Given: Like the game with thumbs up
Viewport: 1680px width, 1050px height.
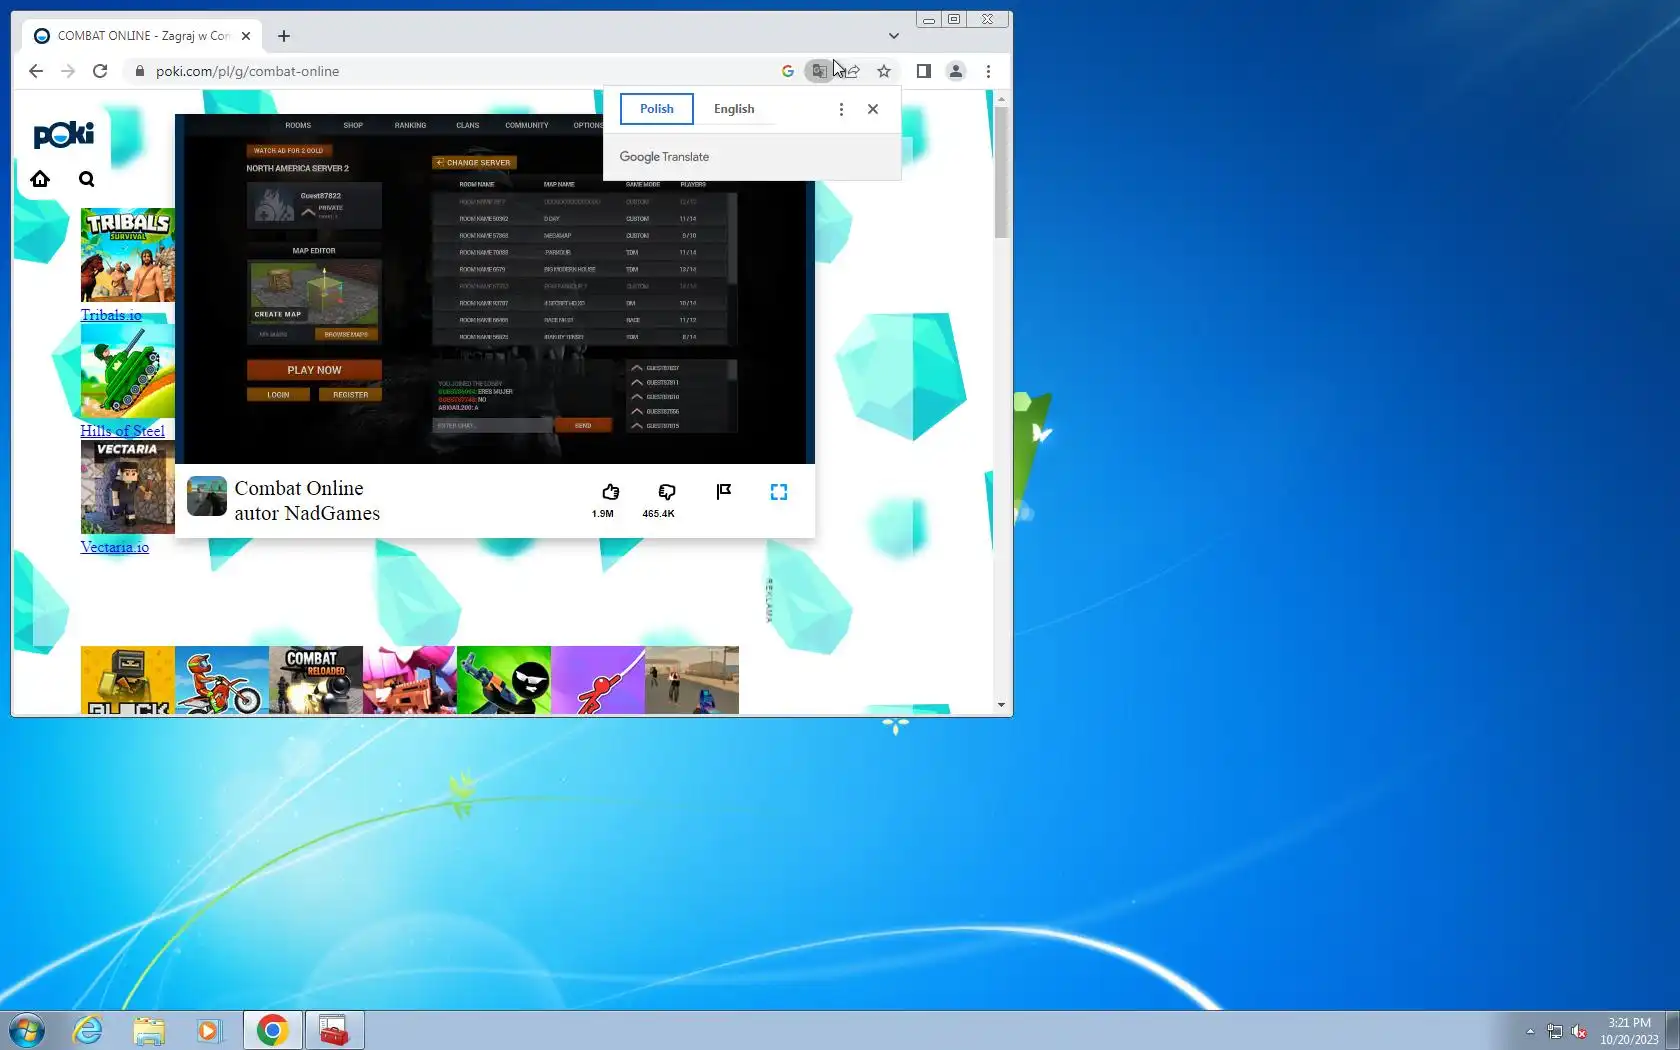Looking at the screenshot, I should 610,492.
